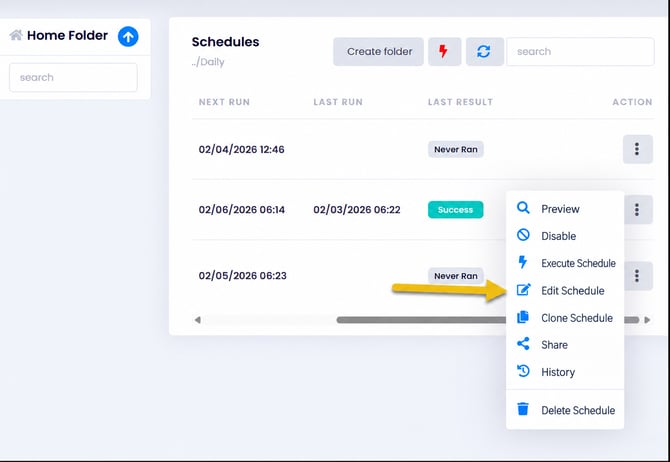Click the pencil icon beside Edit Schedule
Screen dimensions: 670x462
[x=523, y=290]
